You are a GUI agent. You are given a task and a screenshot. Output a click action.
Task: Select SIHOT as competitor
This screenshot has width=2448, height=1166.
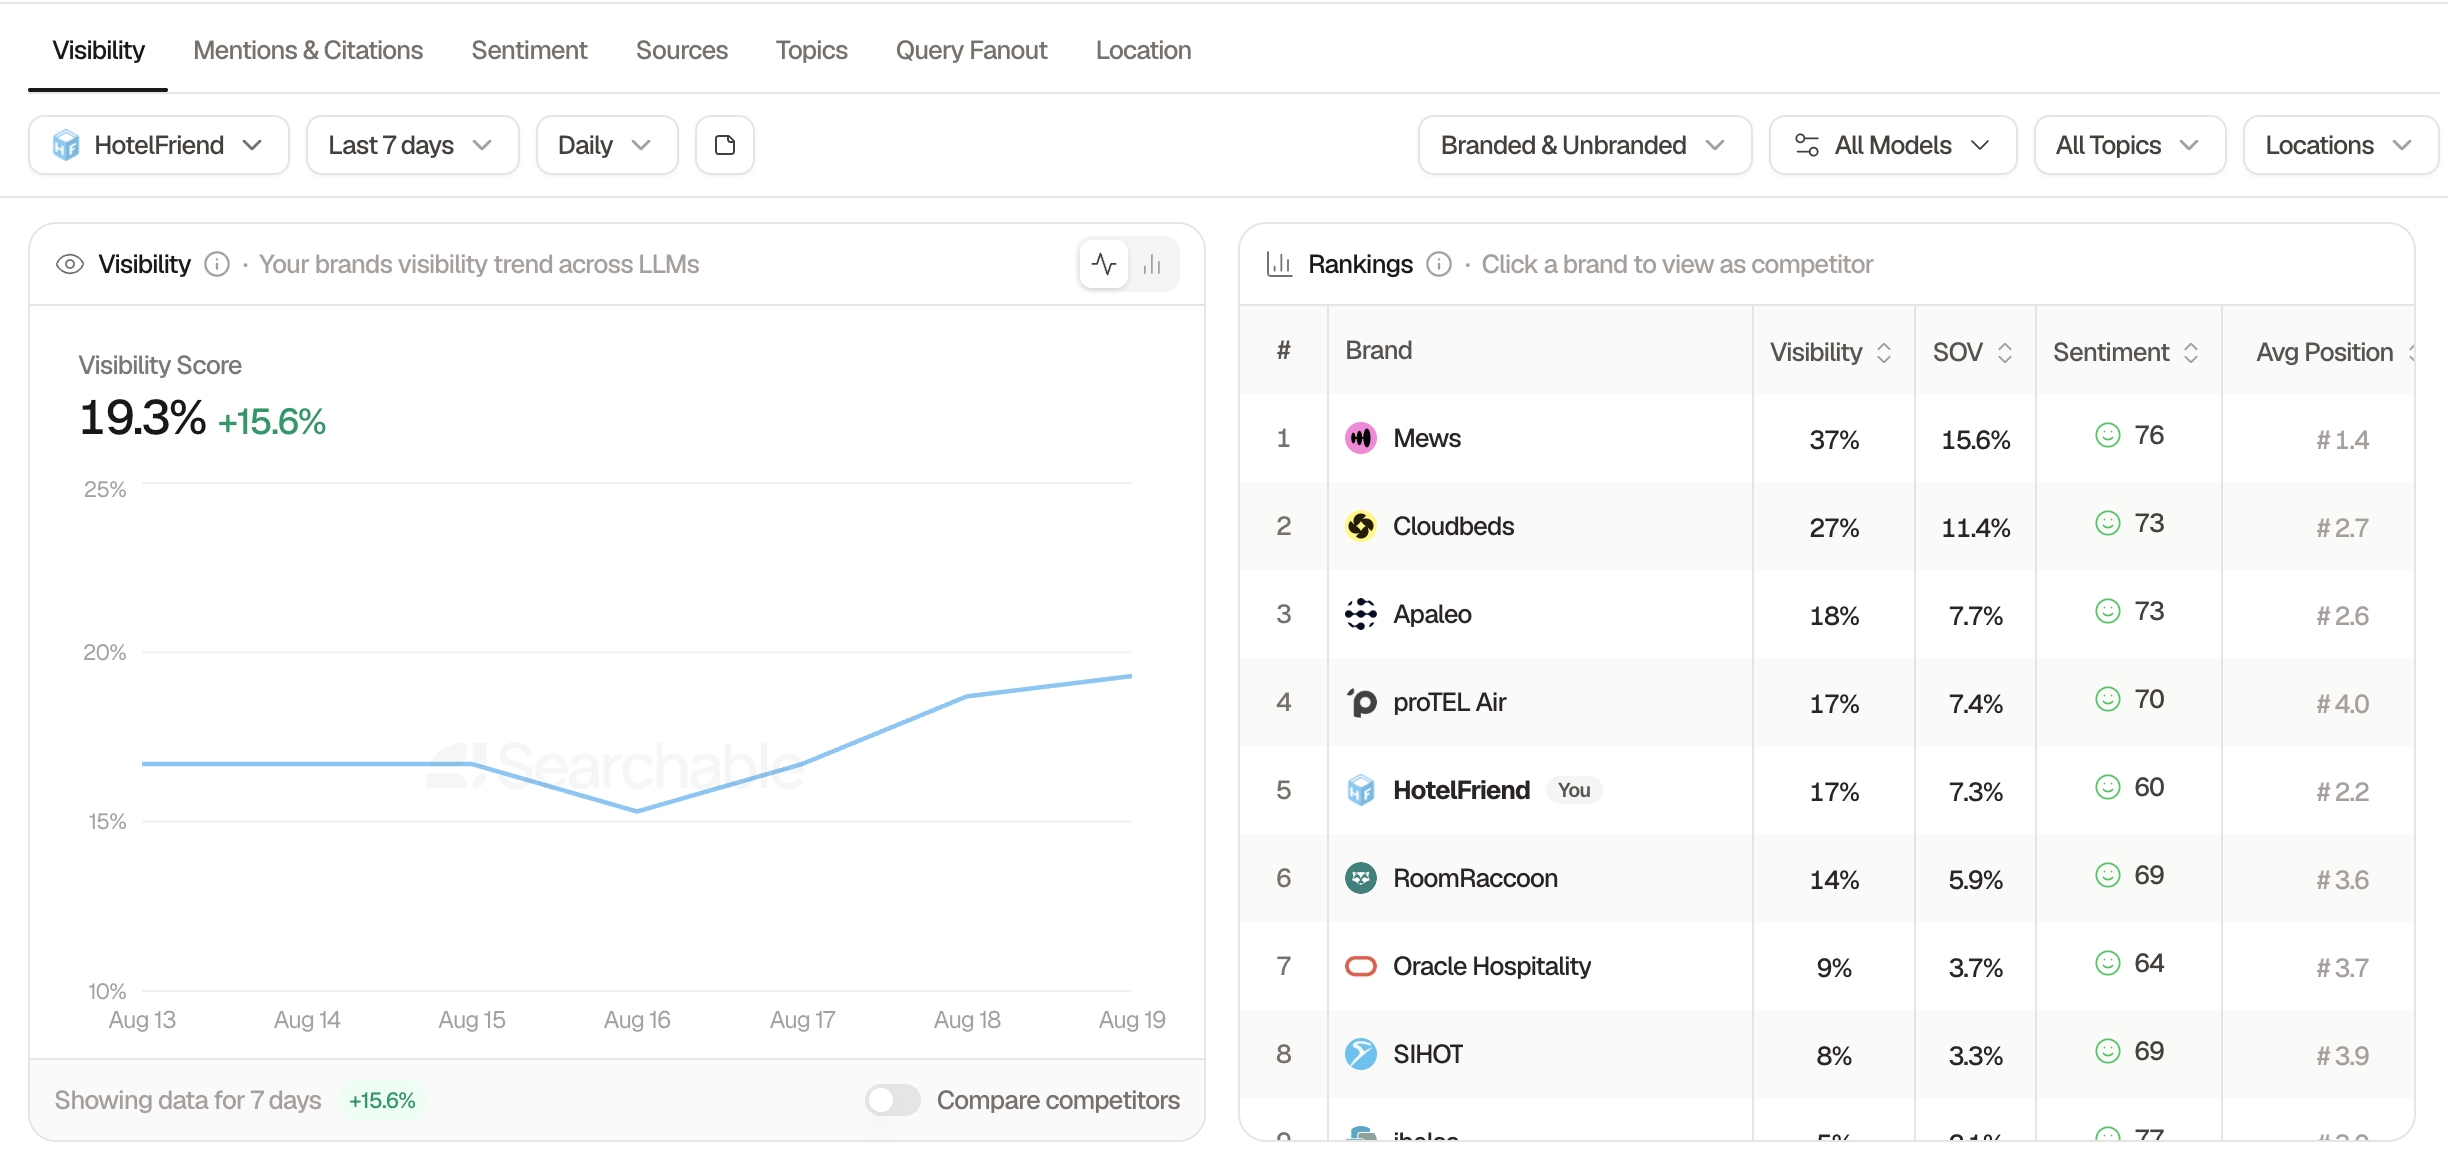[x=1428, y=1054]
